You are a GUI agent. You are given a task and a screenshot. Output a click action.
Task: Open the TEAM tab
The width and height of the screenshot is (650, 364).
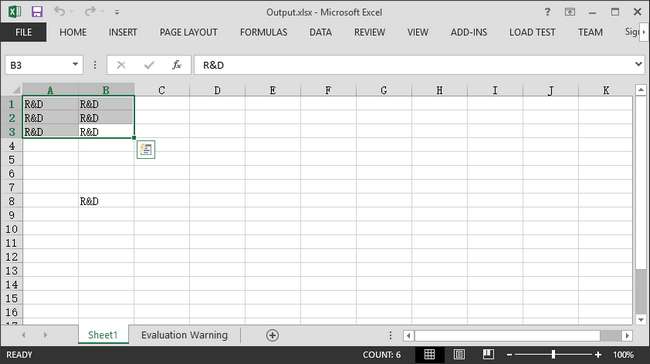[590, 32]
